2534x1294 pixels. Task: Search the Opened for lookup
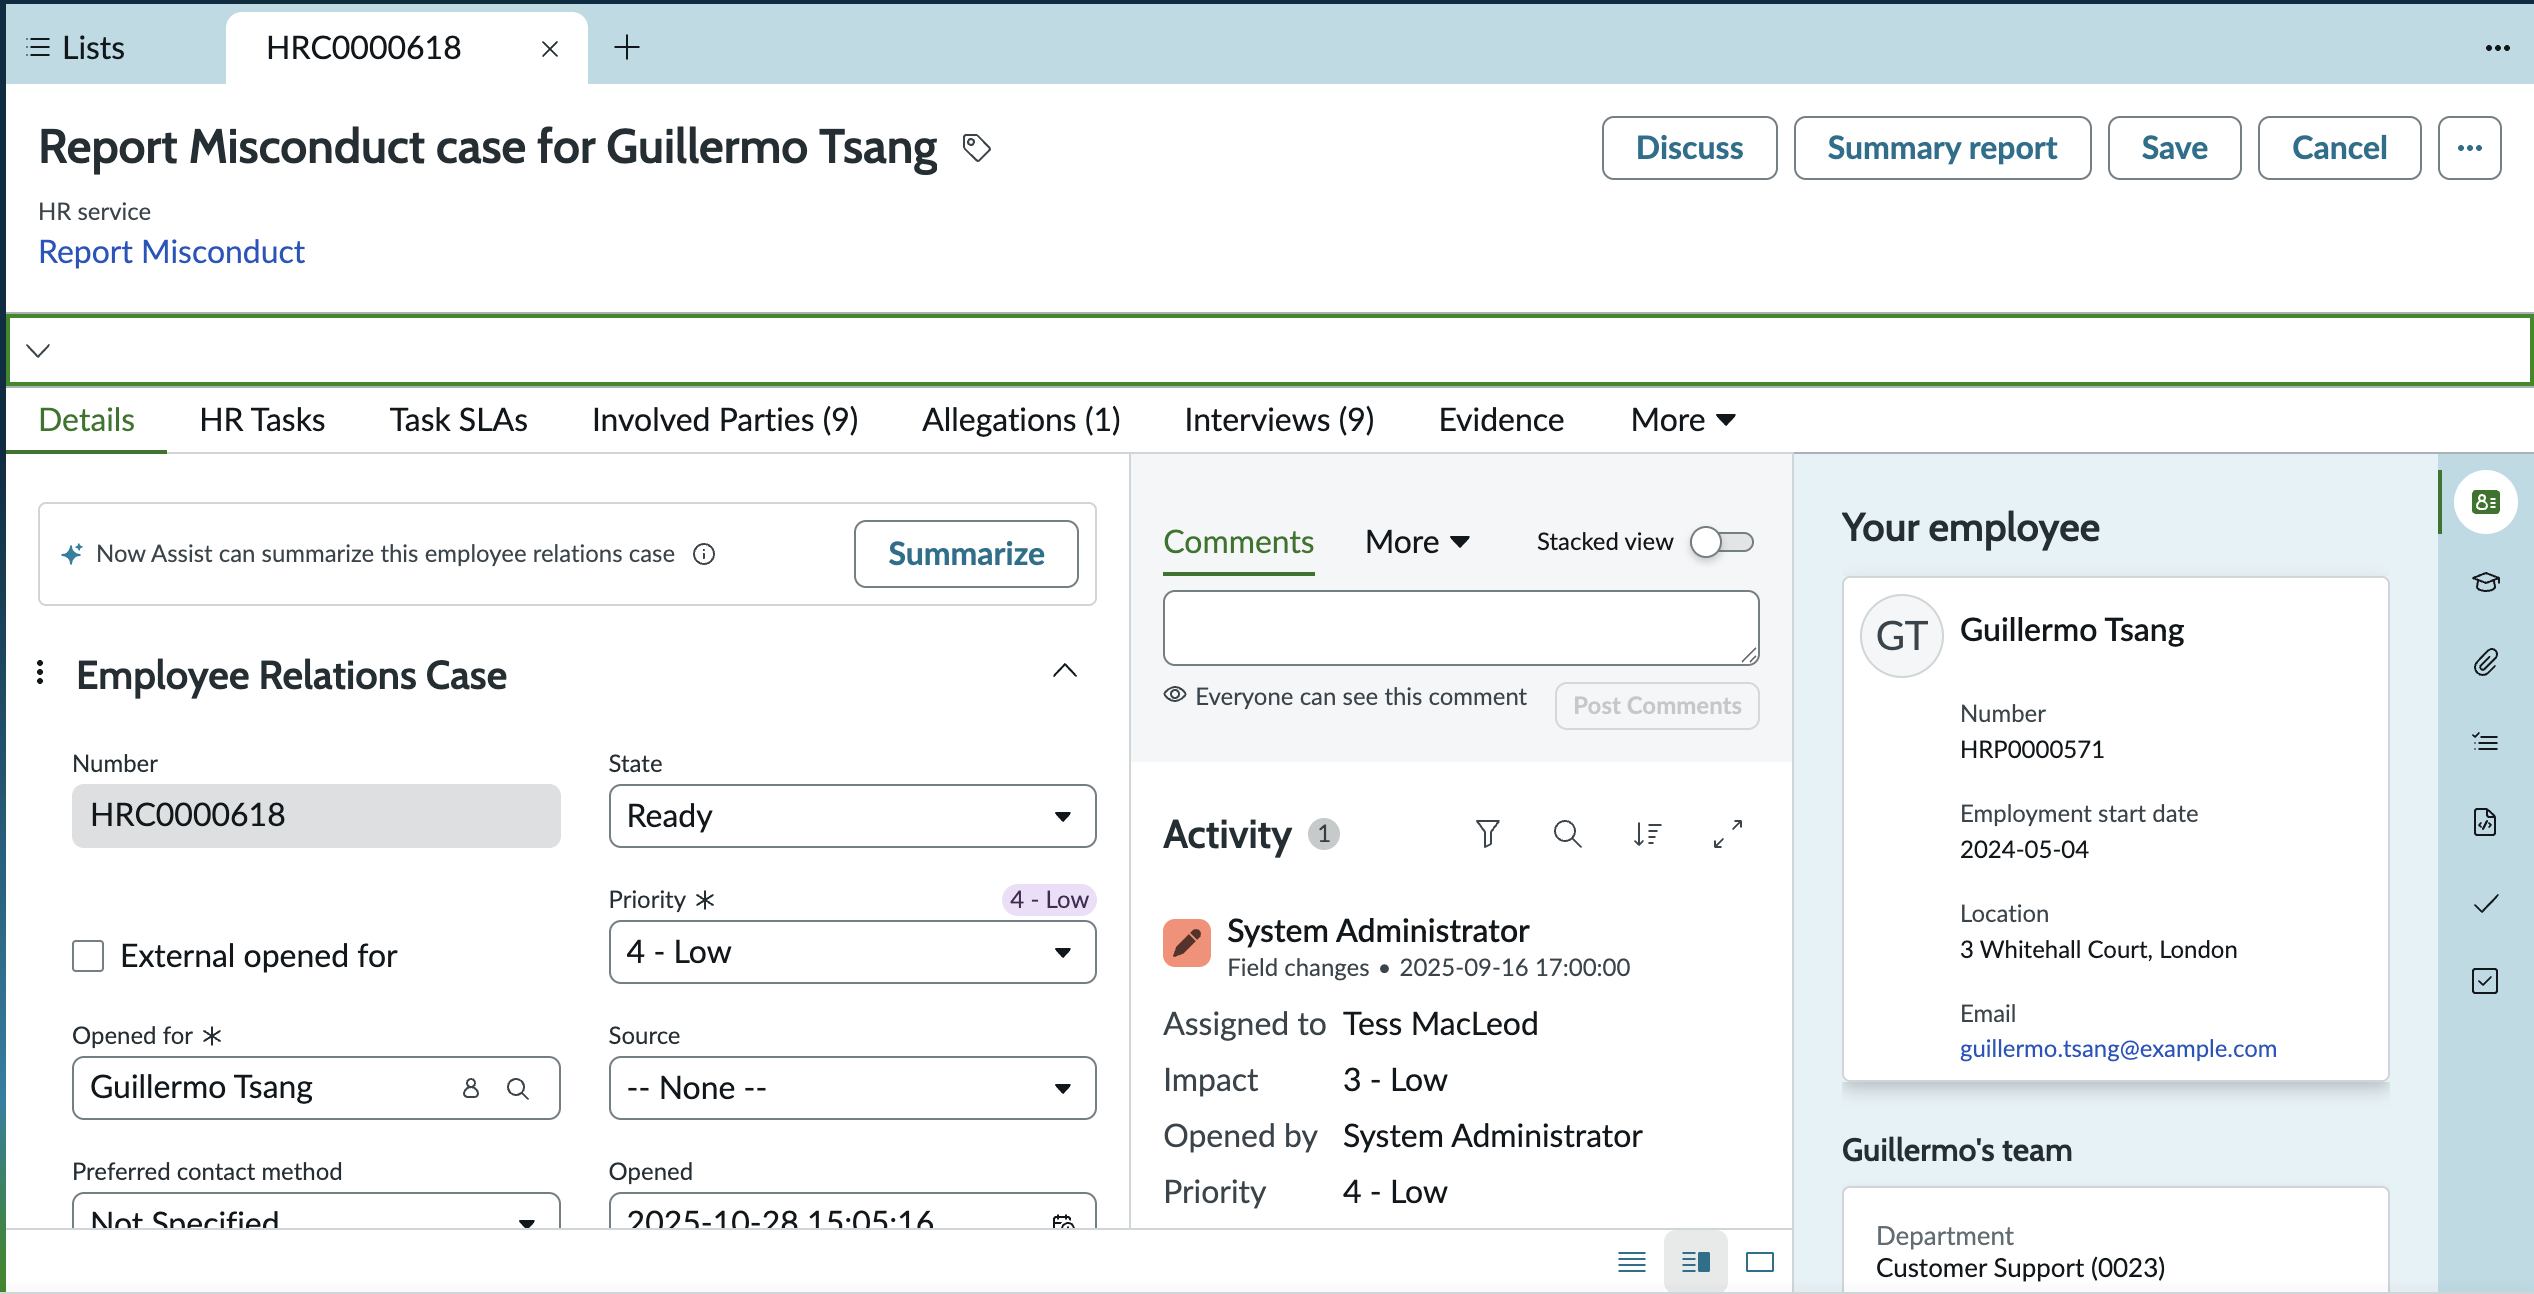click(517, 1088)
